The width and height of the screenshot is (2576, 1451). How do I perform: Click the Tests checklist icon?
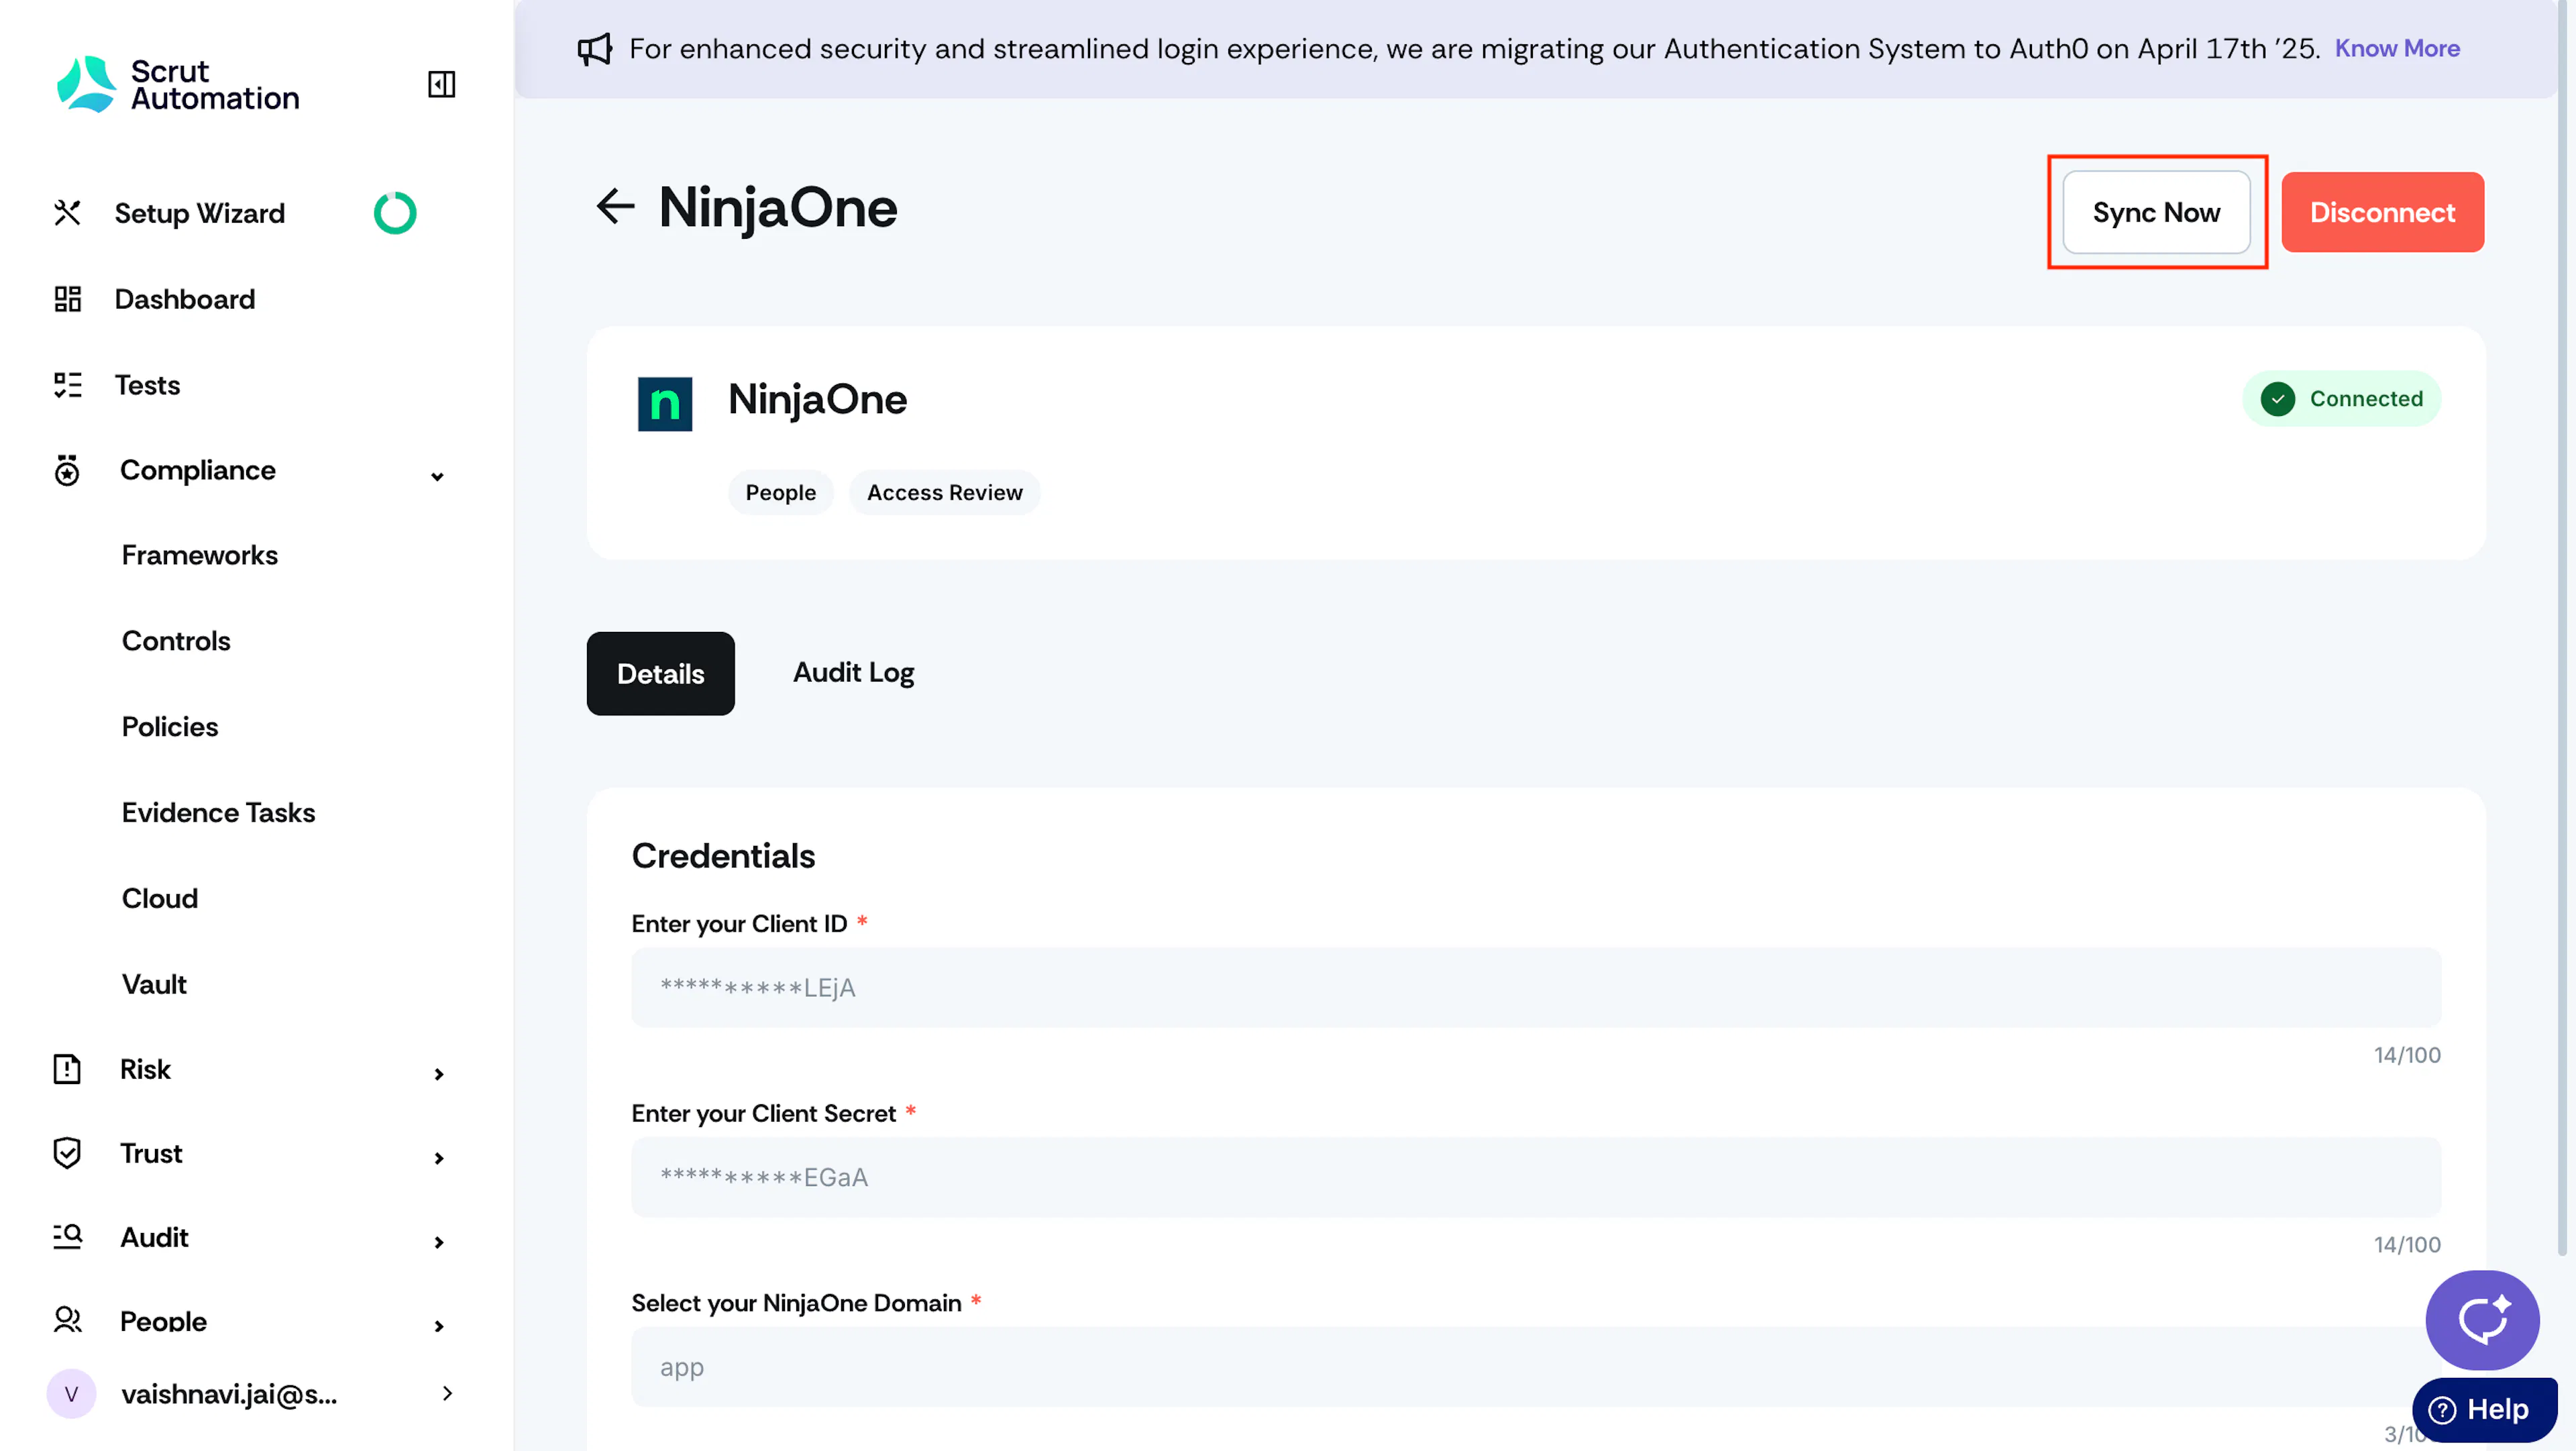pyautogui.click(x=67, y=385)
